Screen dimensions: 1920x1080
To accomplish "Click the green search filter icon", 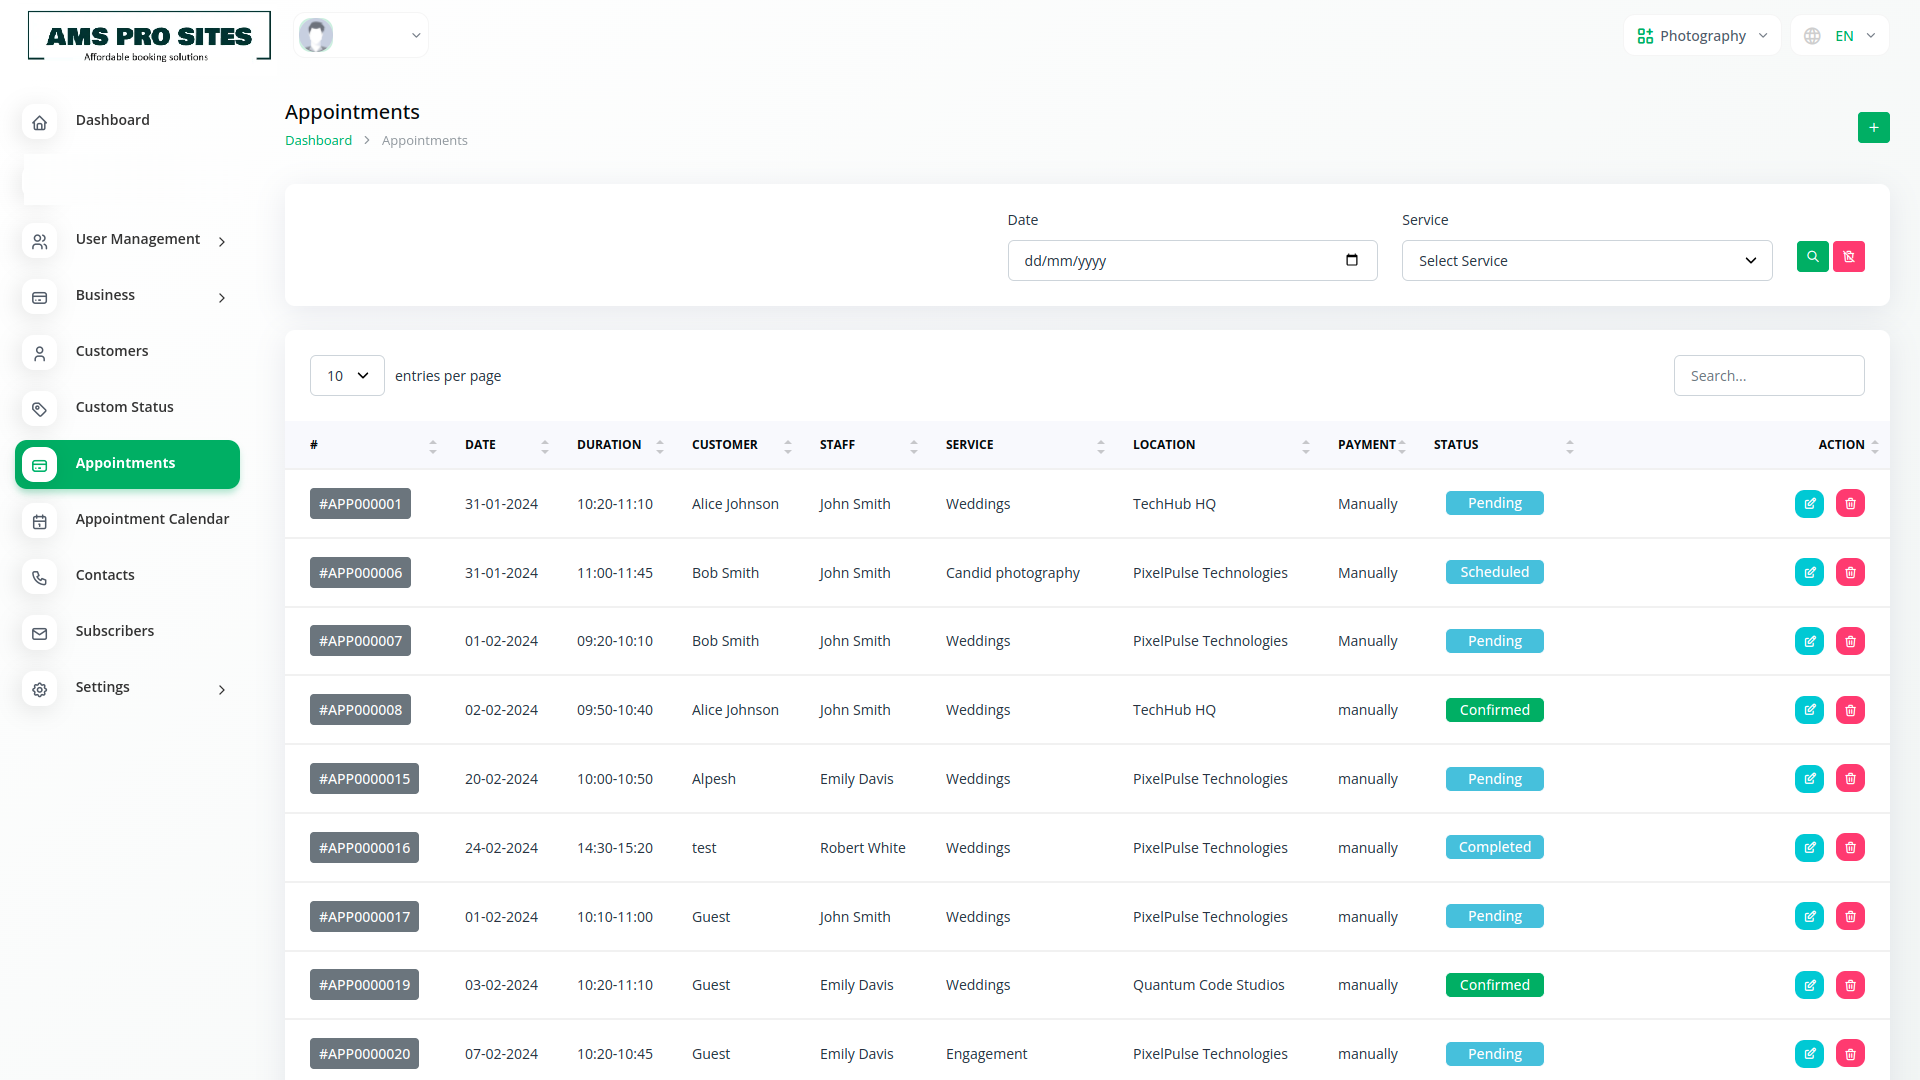I will pos(1812,257).
